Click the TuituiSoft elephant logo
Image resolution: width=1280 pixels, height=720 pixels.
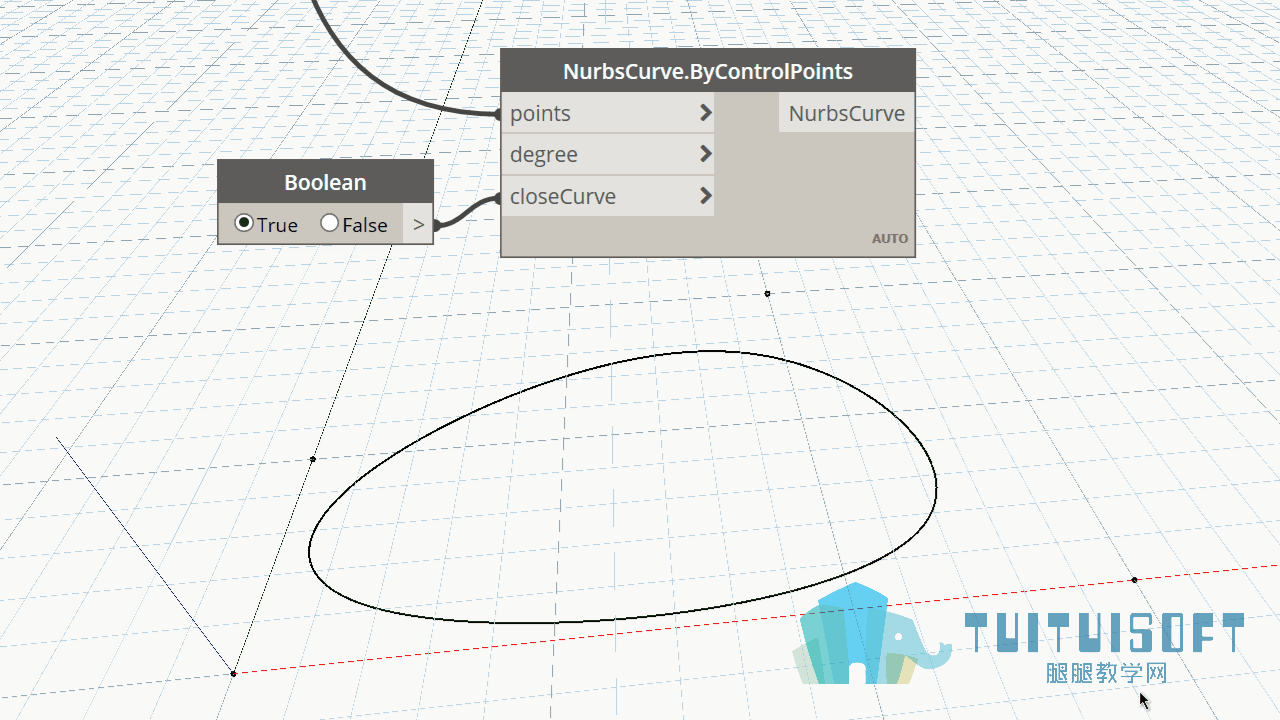(870, 634)
